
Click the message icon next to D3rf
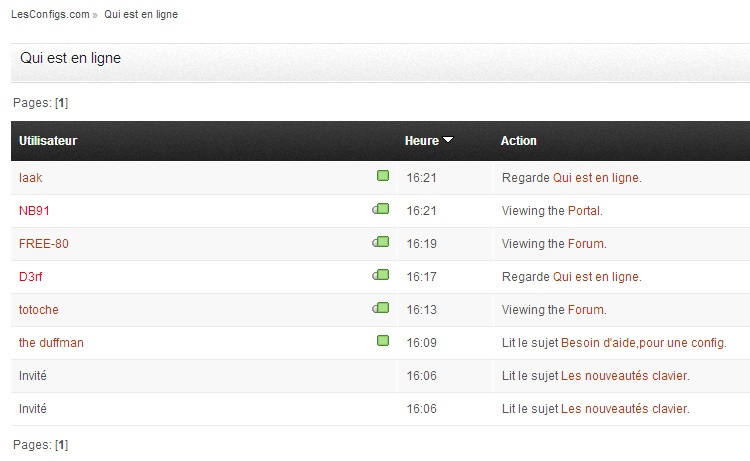[x=381, y=275]
